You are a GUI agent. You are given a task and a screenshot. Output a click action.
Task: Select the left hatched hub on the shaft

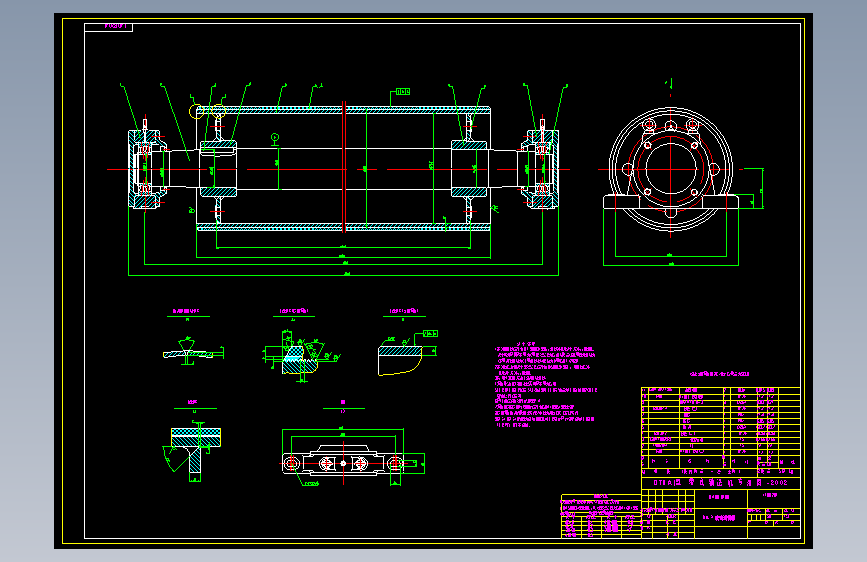[x=218, y=169]
